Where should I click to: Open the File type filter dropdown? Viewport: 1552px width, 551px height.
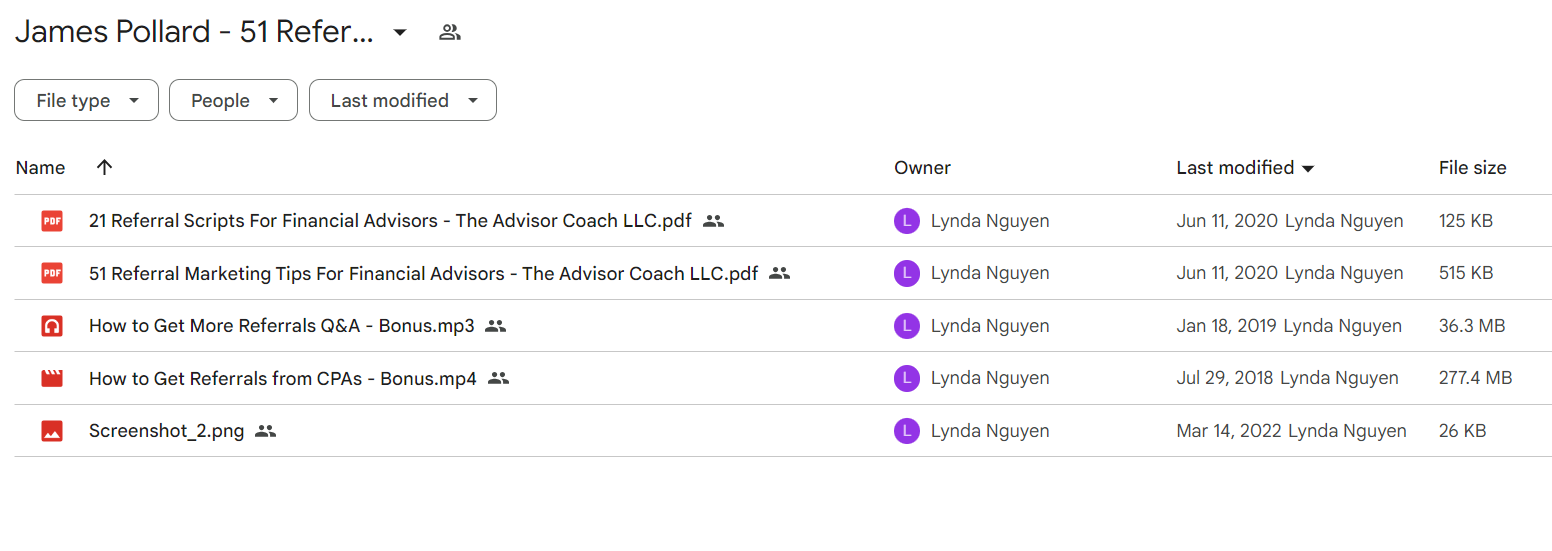pos(86,100)
